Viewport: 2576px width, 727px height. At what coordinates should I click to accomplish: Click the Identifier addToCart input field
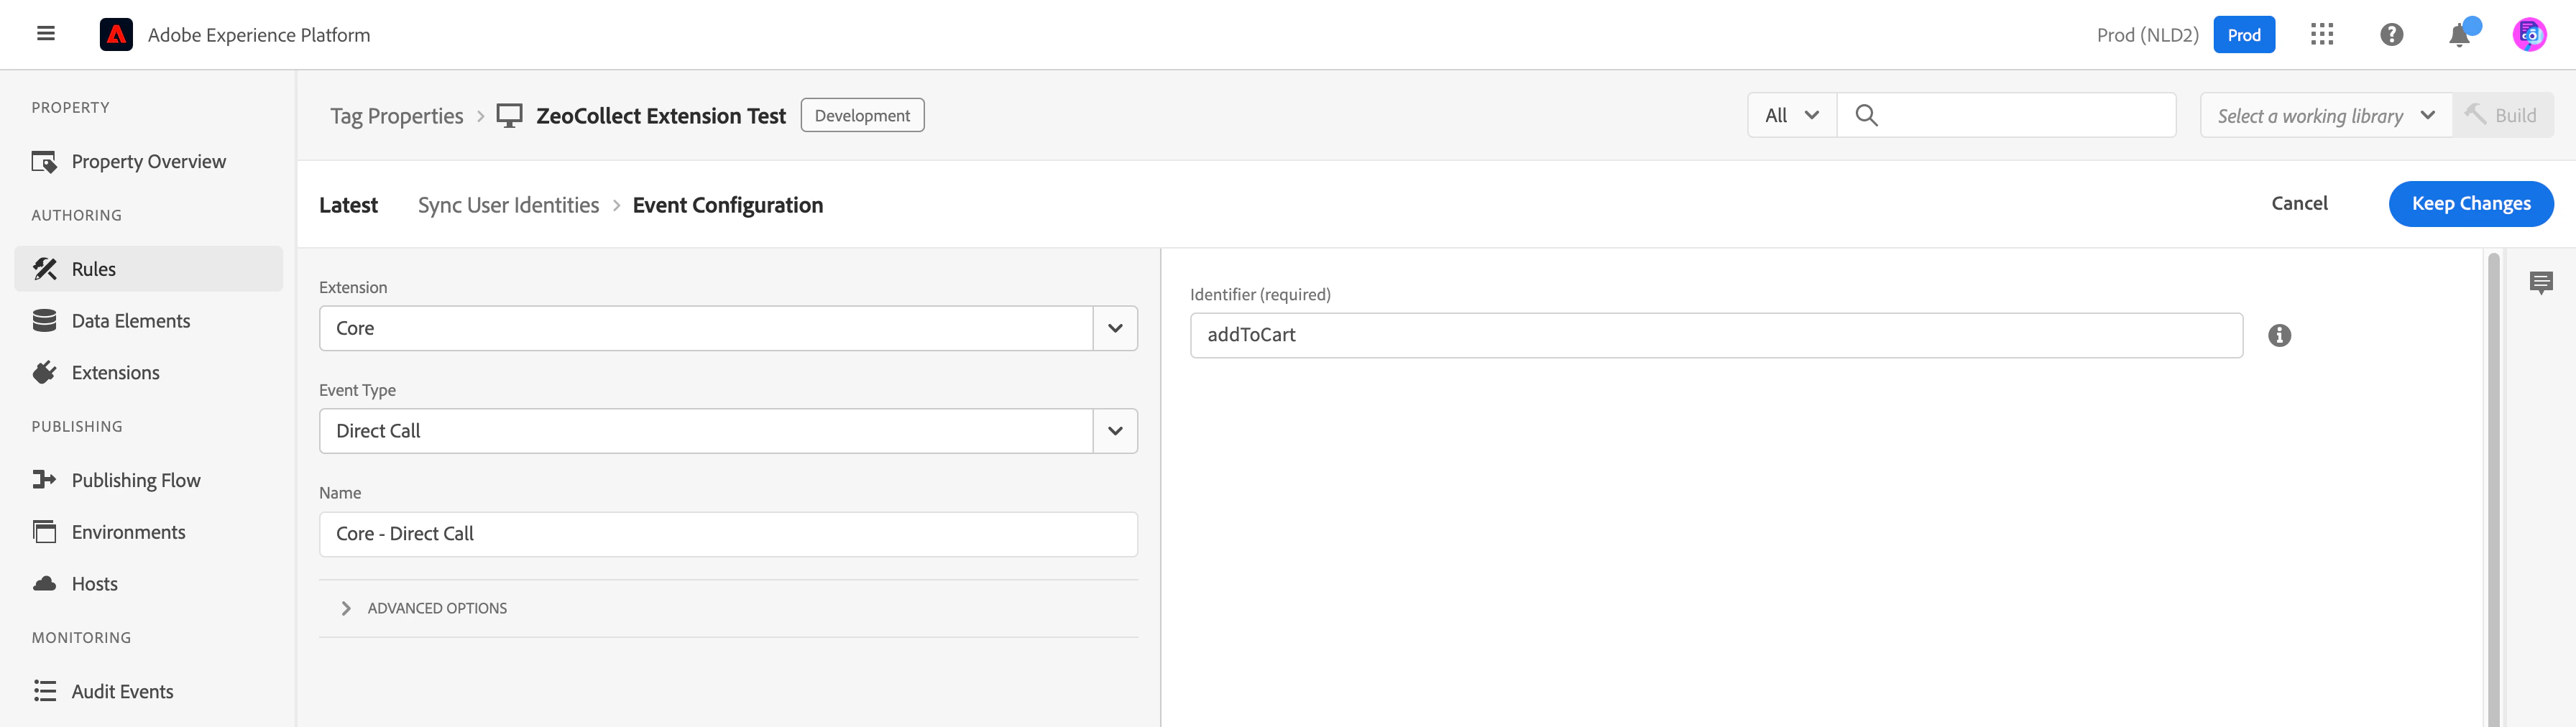tap(1716, 336)
